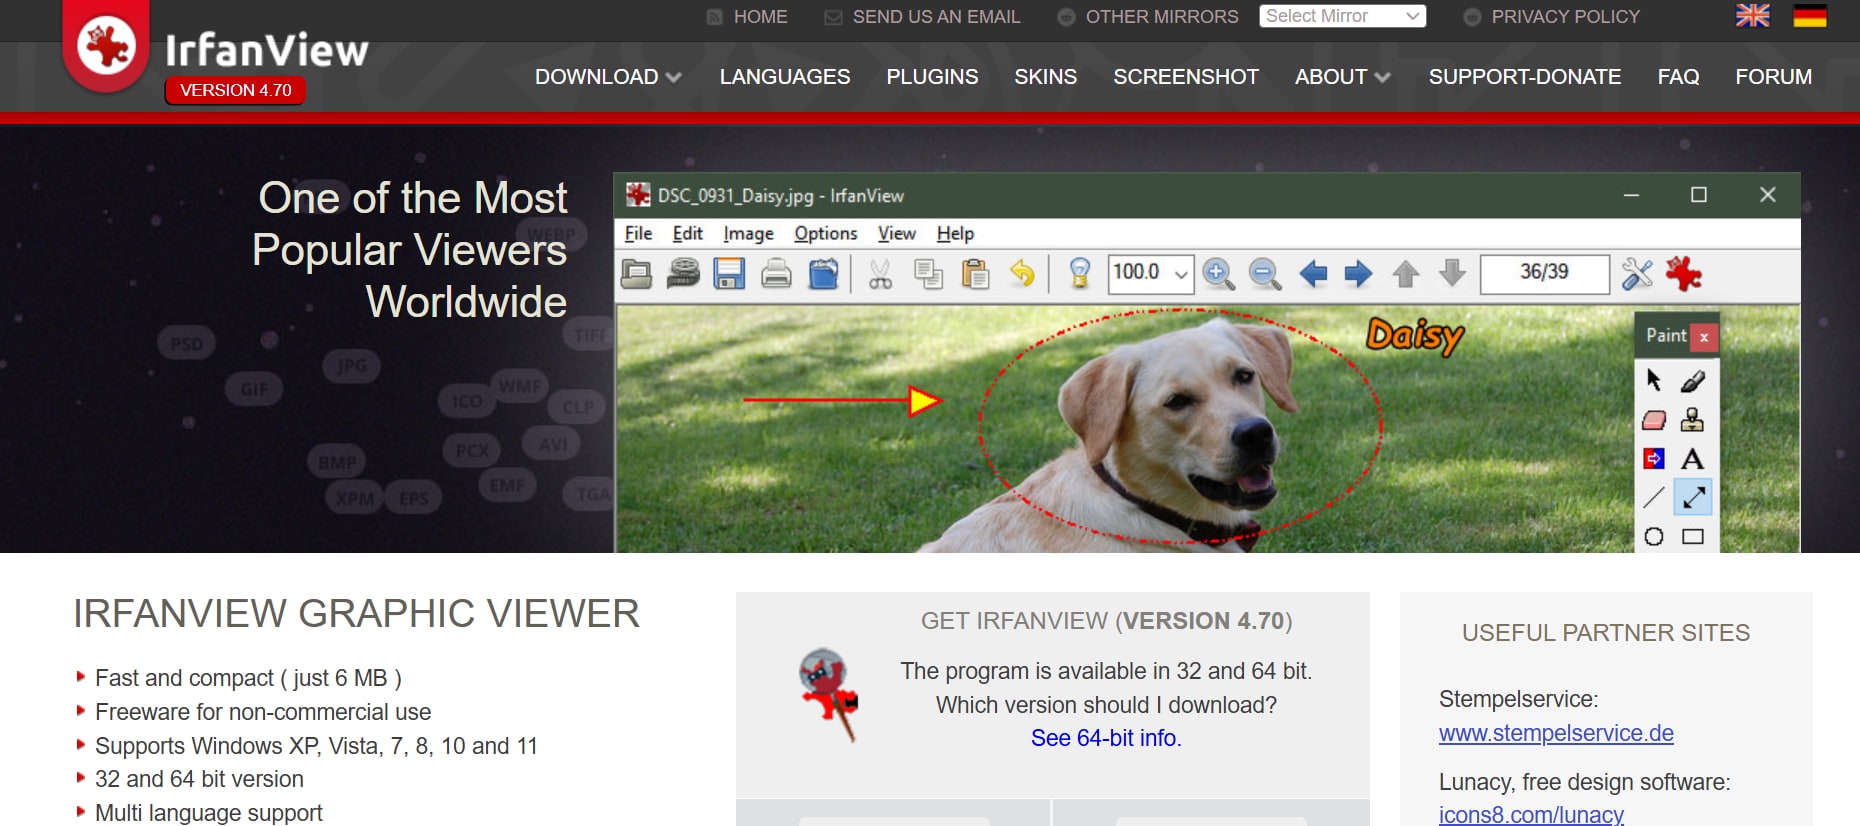Viewport: 1860px width, 826px height.
Task: Open the SCREENSHOT page
Action: tap(1186, 77)
